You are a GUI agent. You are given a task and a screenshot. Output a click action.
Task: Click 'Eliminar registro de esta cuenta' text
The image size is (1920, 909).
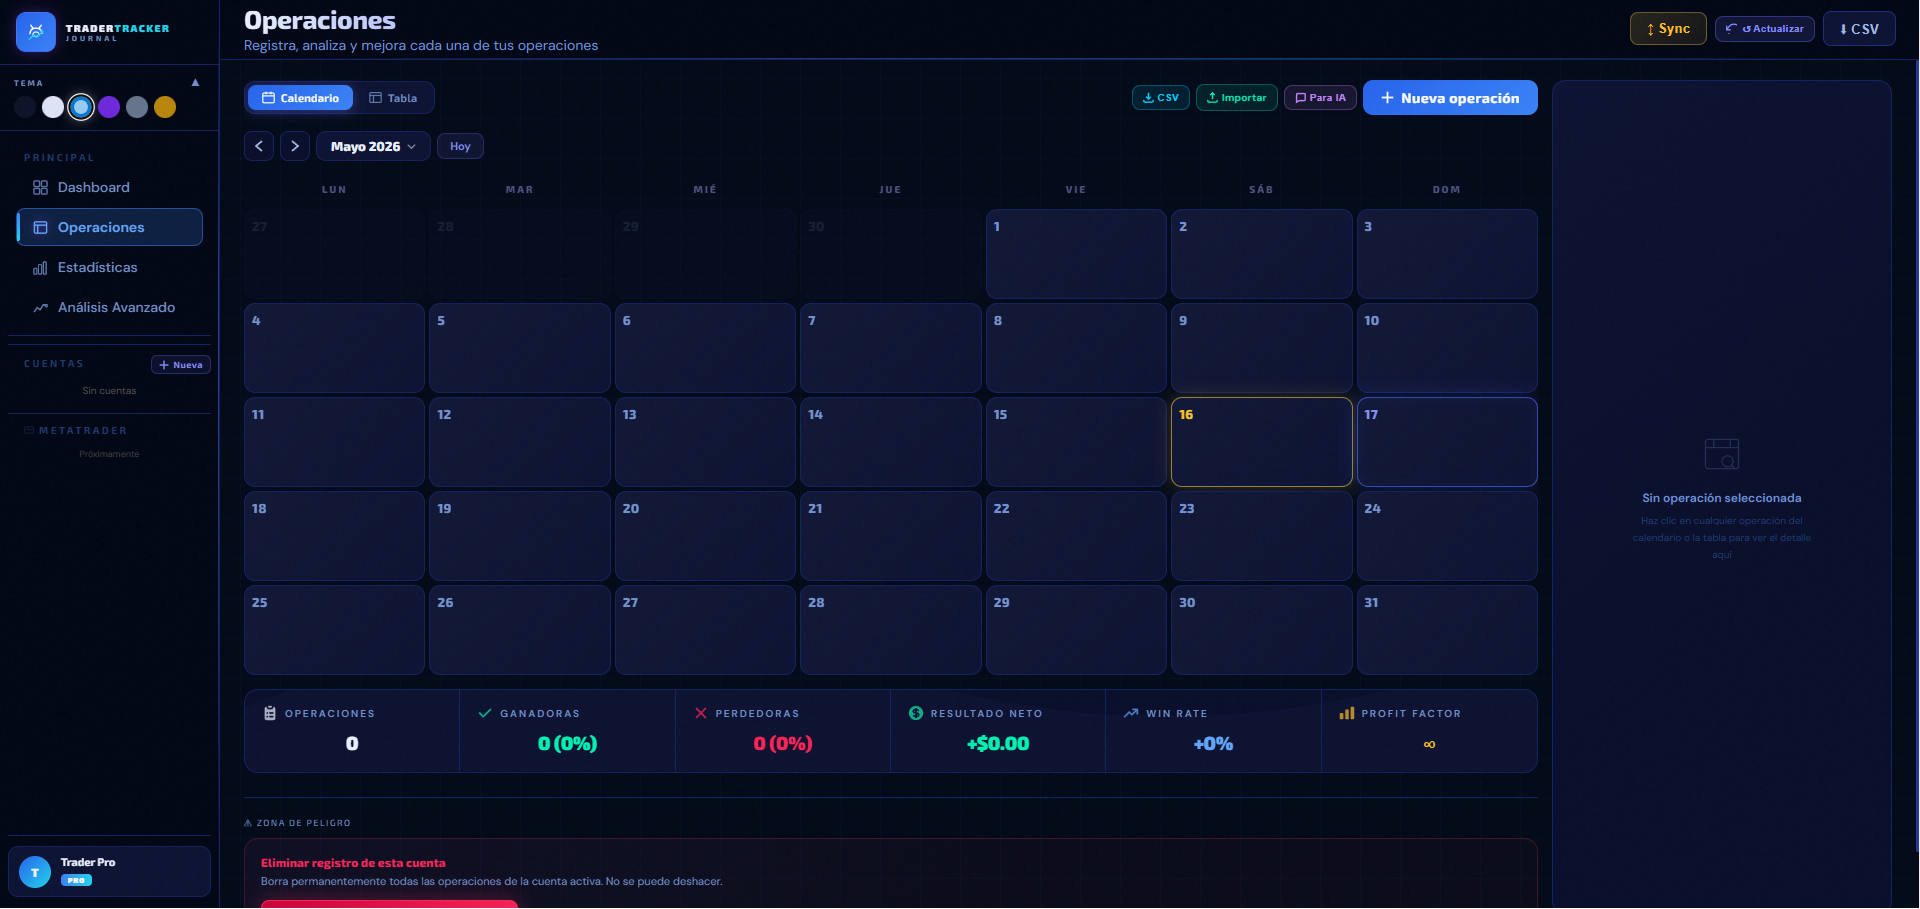click(x=353, y=863)
